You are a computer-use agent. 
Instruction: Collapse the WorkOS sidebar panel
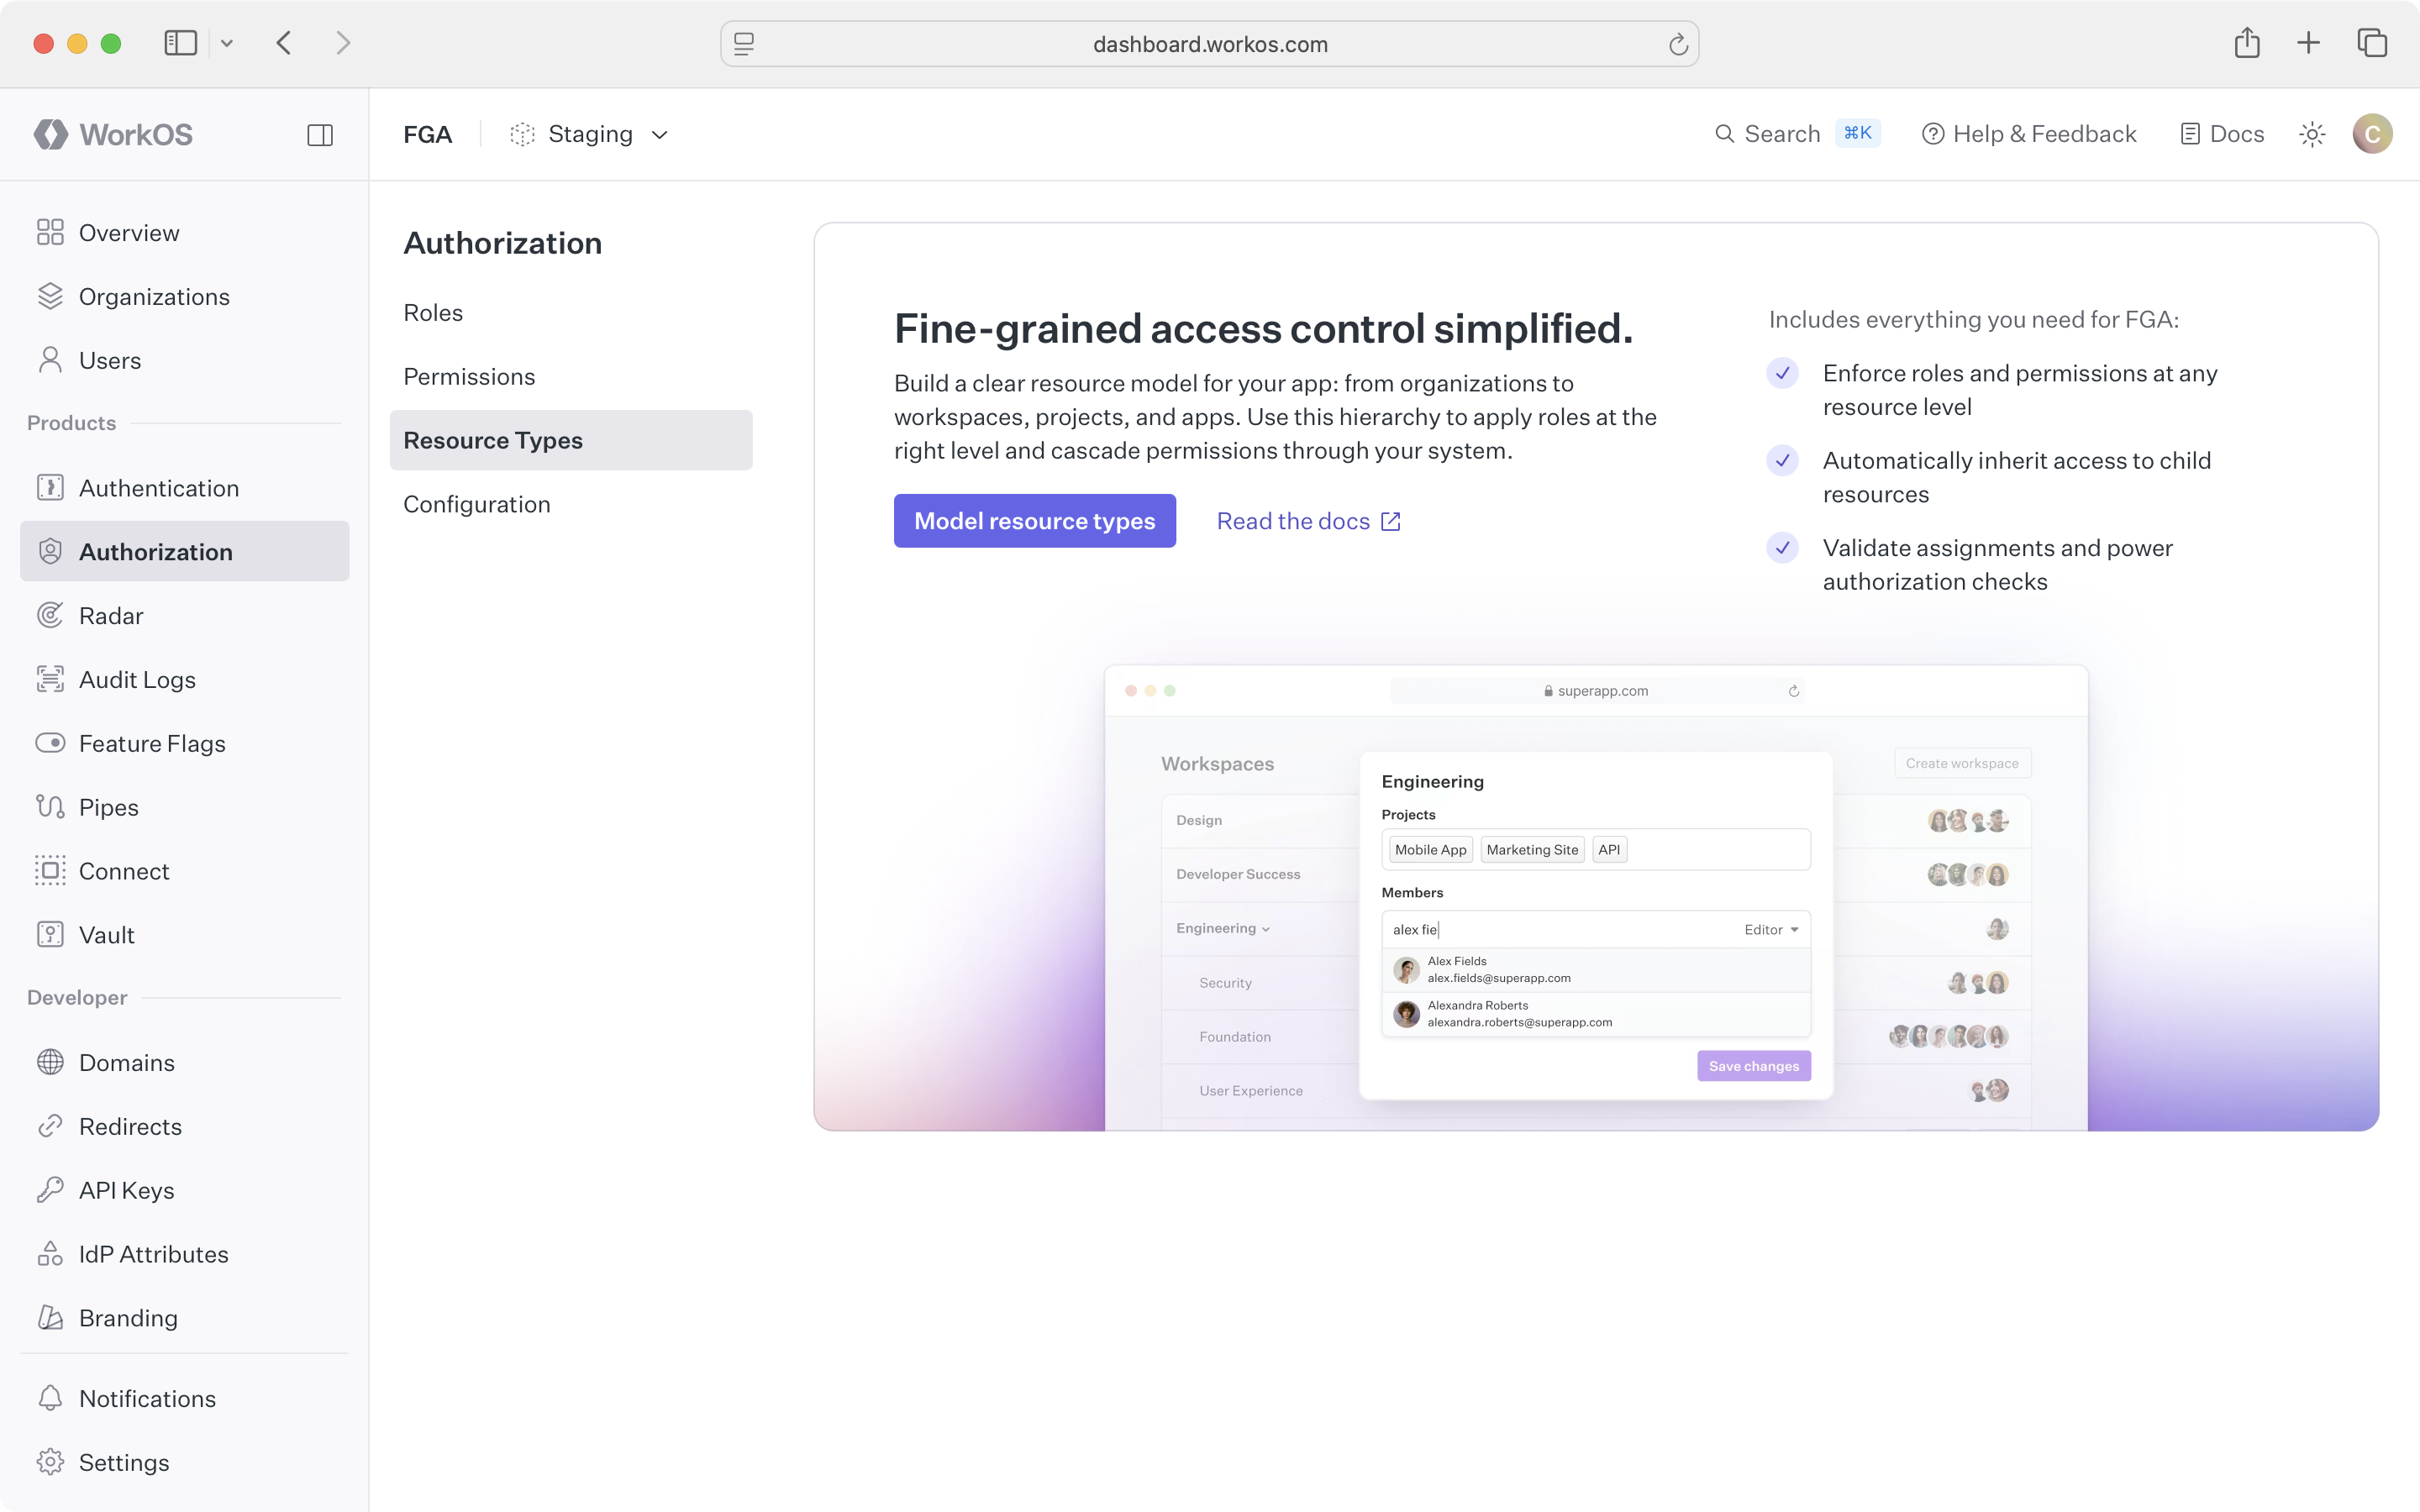click(320, 135)
